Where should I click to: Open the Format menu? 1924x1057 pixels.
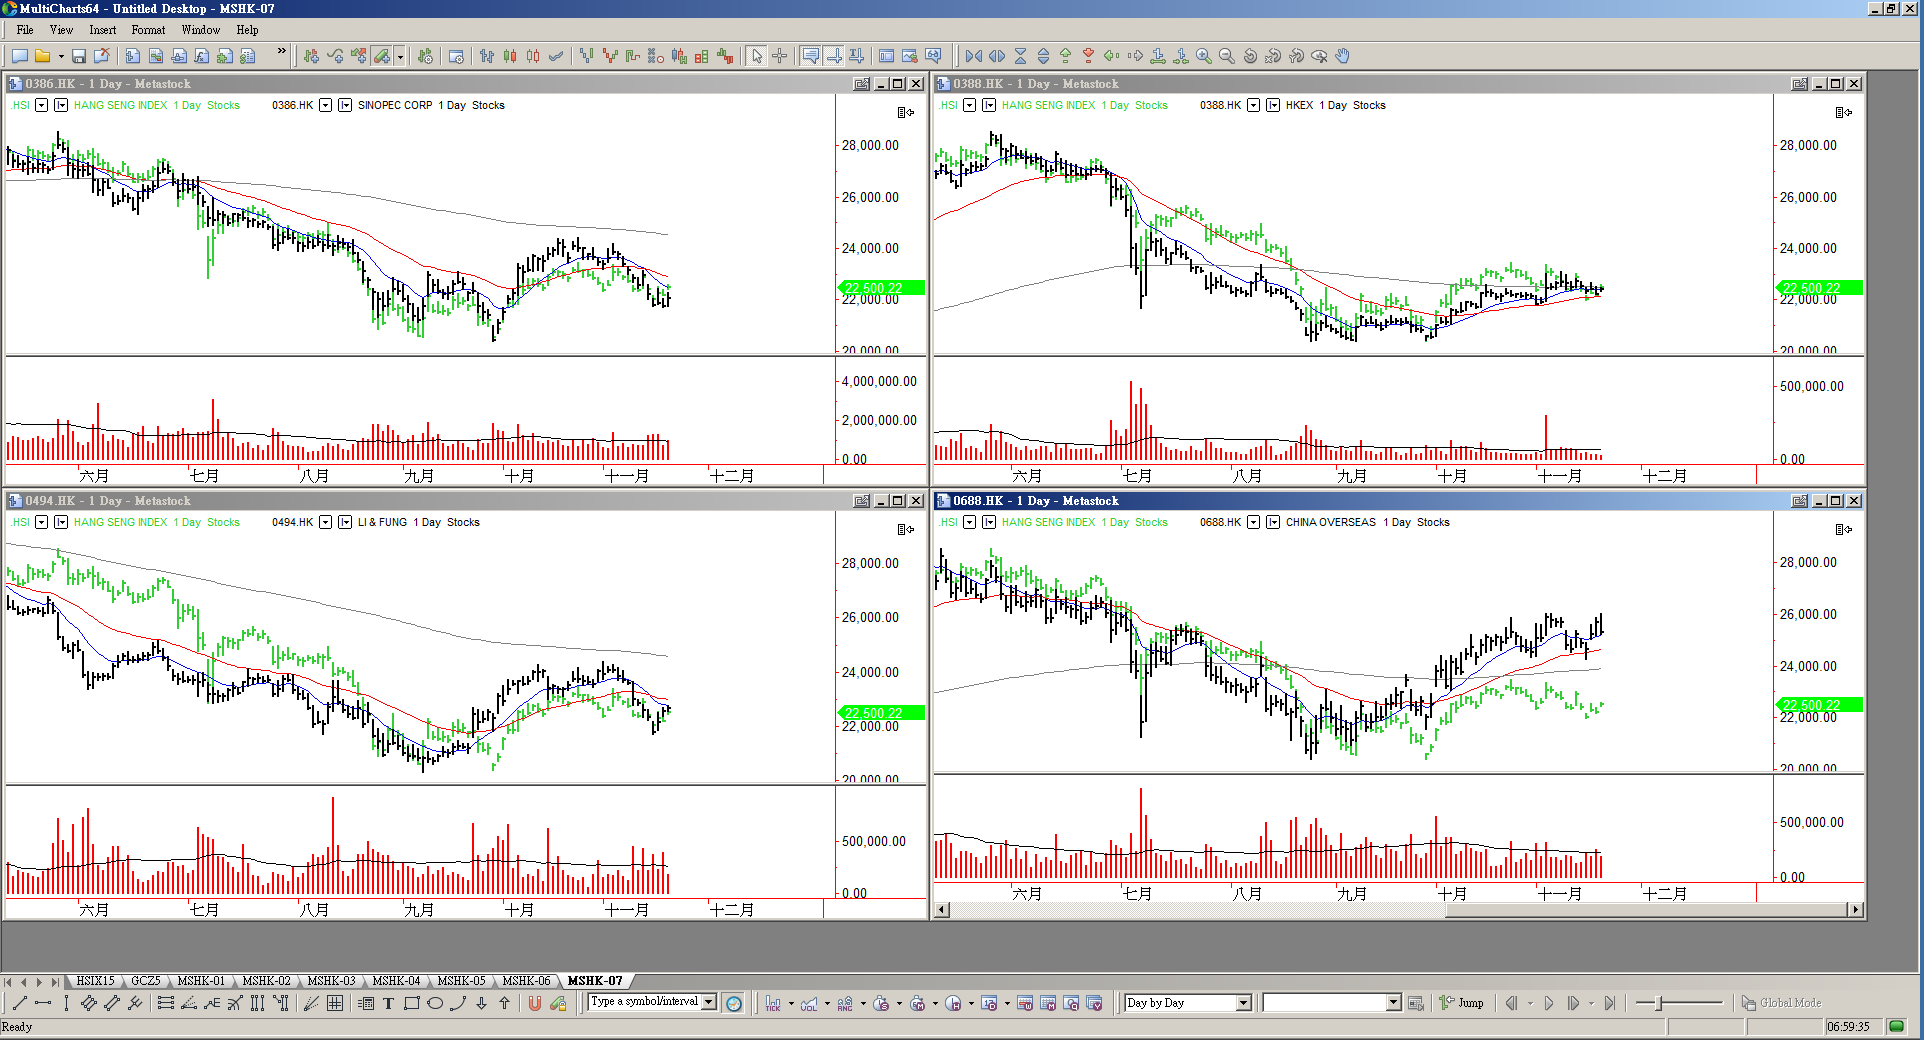[x=148, y=30]
